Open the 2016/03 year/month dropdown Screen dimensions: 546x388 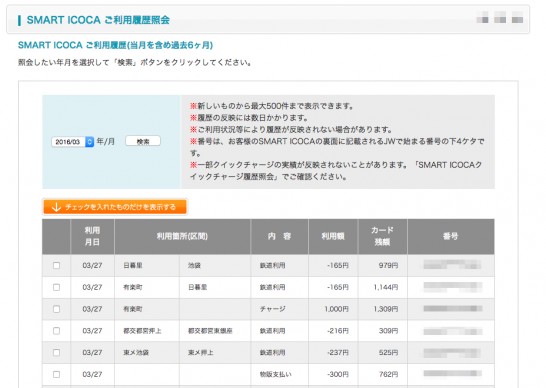[72, 142]
